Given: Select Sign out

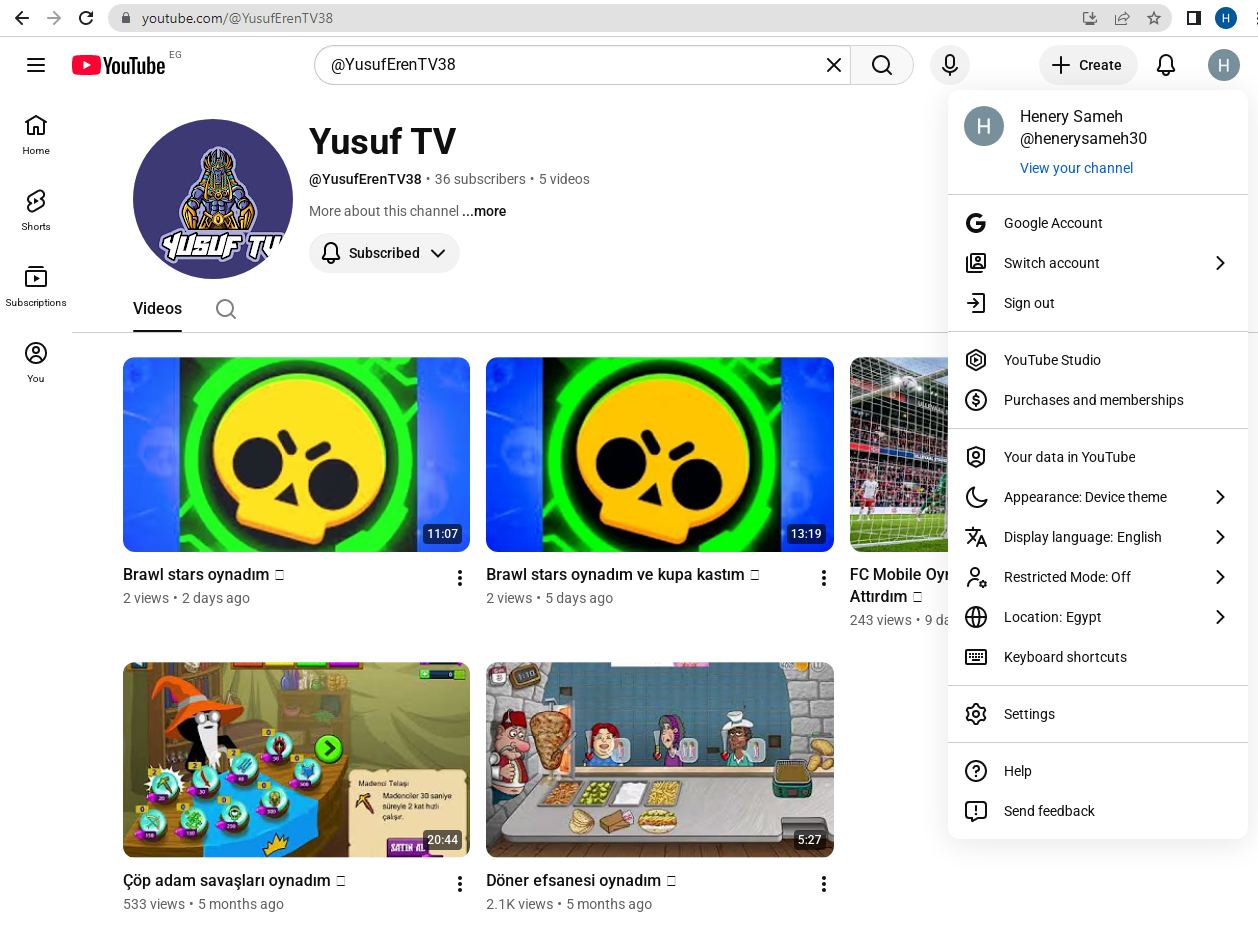Looking at the screenshot, I should (1098, 303).
